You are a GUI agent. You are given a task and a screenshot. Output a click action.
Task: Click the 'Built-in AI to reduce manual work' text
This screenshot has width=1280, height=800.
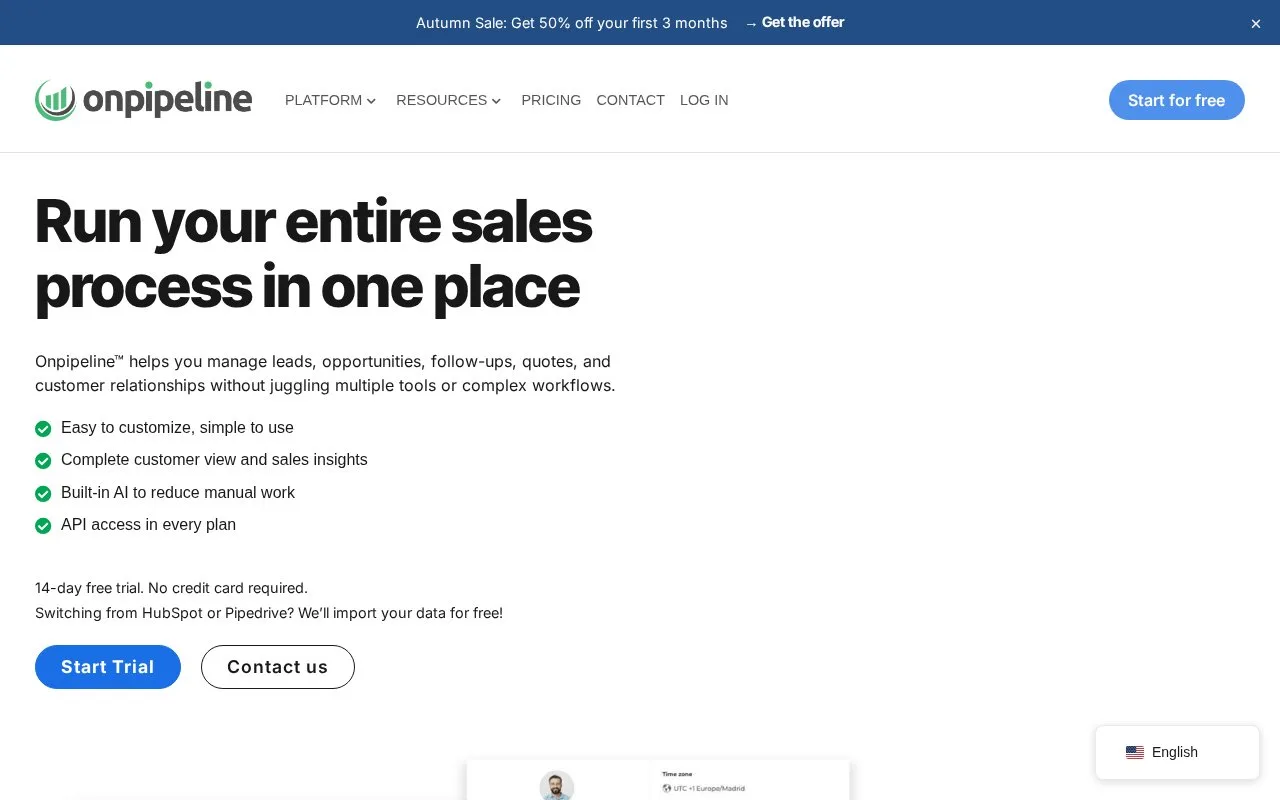click(x=178, y=493)
